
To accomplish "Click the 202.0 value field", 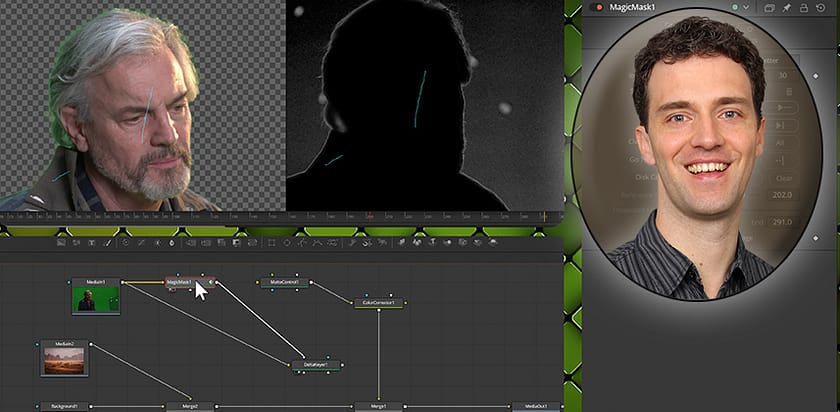I will pyautogui.click(x=782, y=195).
